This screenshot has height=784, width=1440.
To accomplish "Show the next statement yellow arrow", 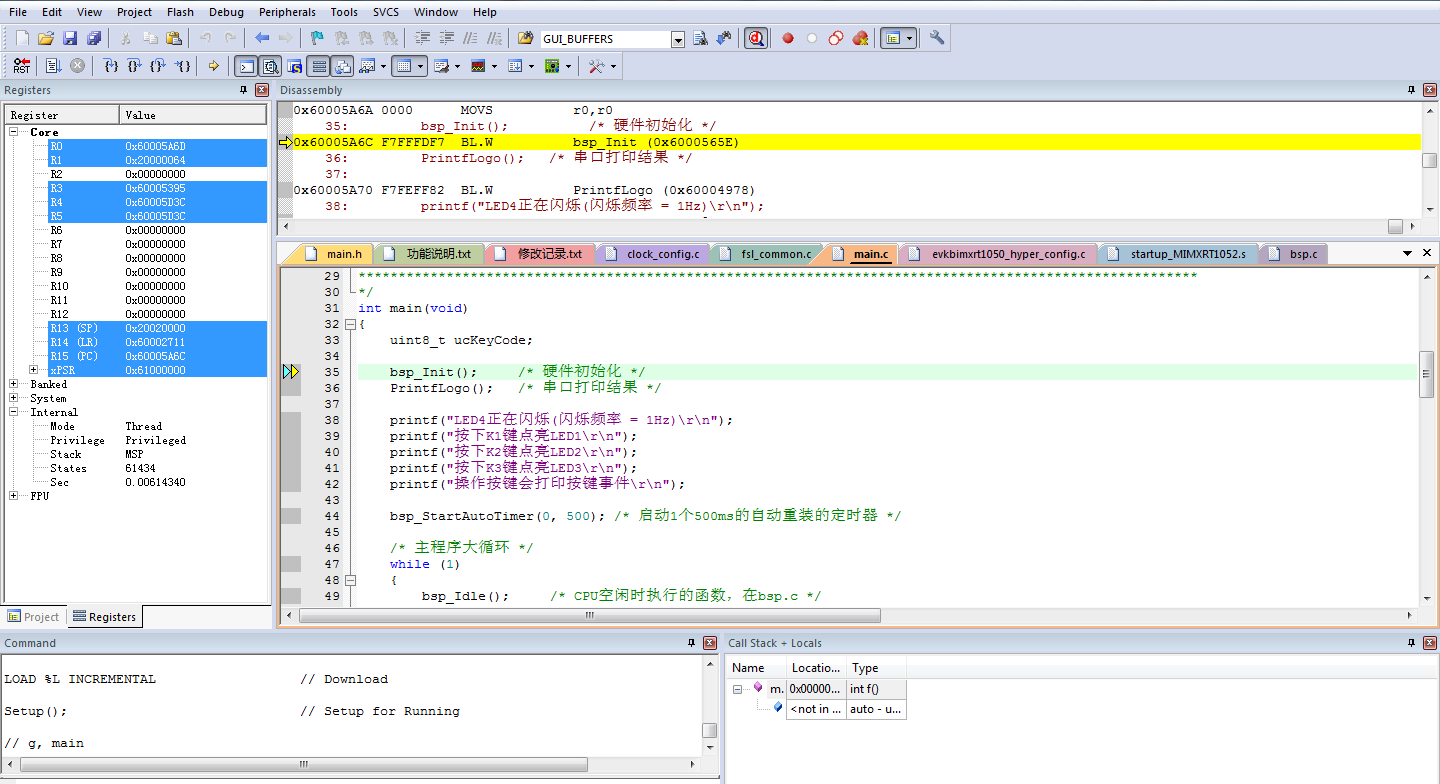I will pyautogui.click(x=214, y=66).
